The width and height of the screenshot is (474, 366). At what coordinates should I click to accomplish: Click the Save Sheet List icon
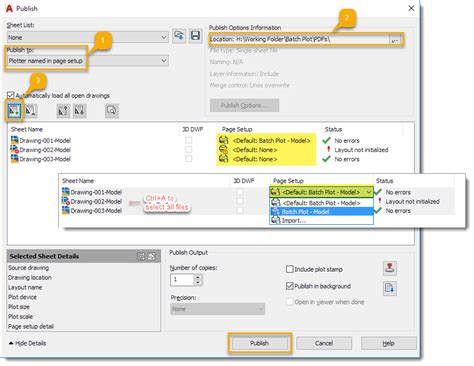(x=195, y=36)
